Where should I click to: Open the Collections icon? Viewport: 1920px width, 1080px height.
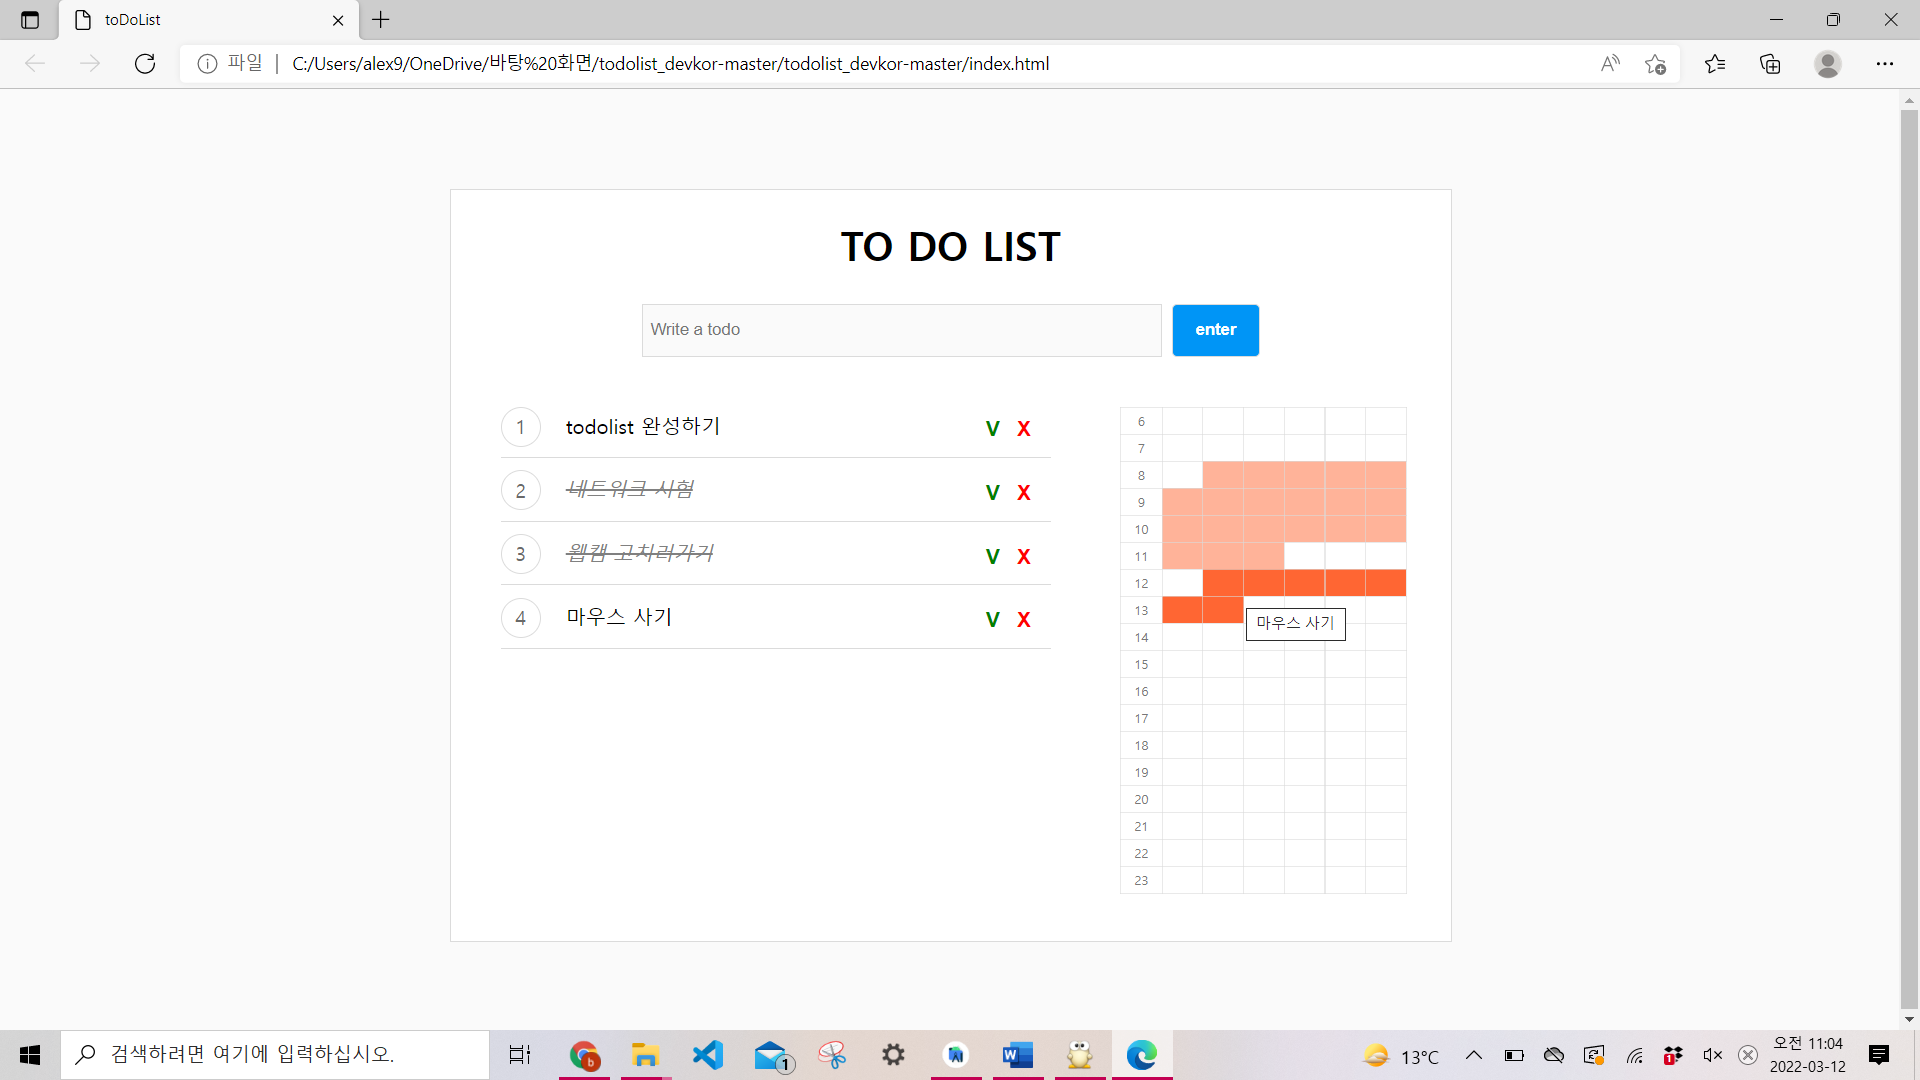tap(1770, 63)
